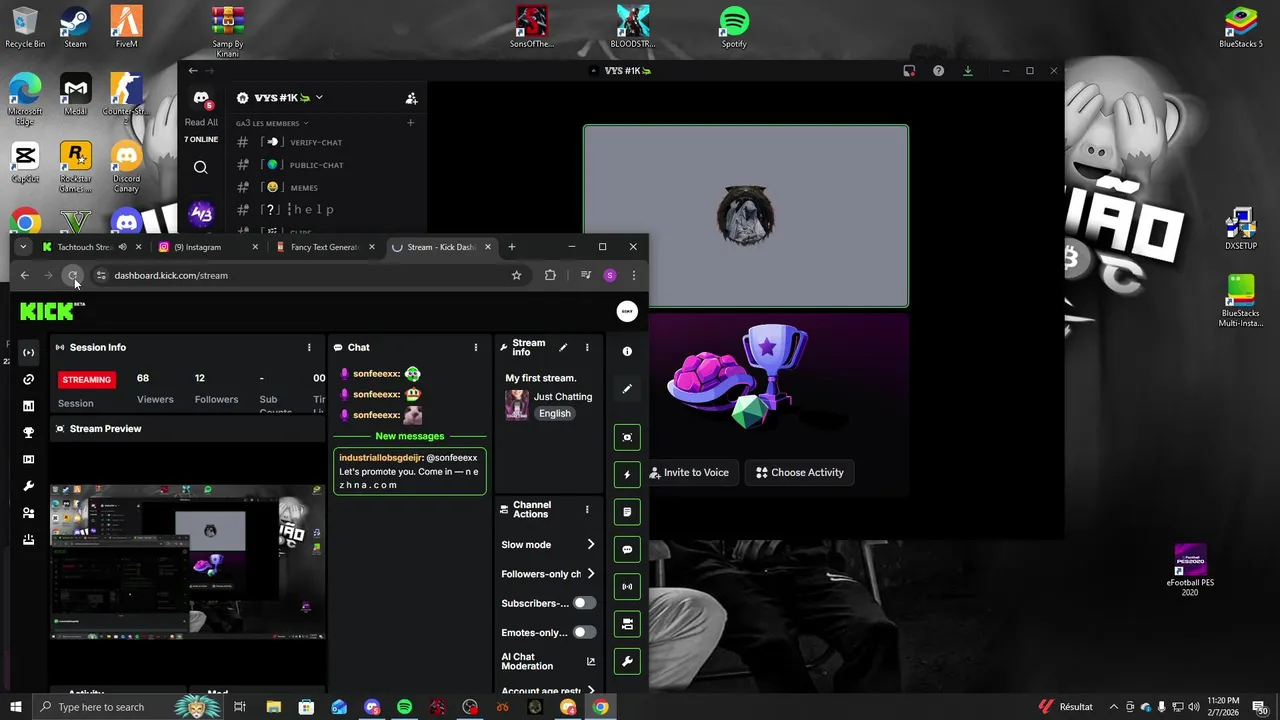Click the stream preview focus icon in right rail

click(627, 437)
